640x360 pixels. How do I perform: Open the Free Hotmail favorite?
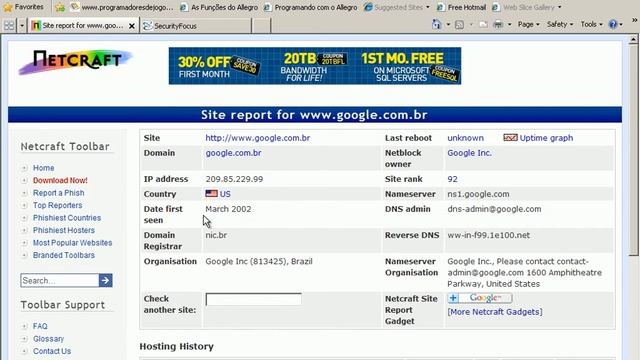[x=461, y=7]
